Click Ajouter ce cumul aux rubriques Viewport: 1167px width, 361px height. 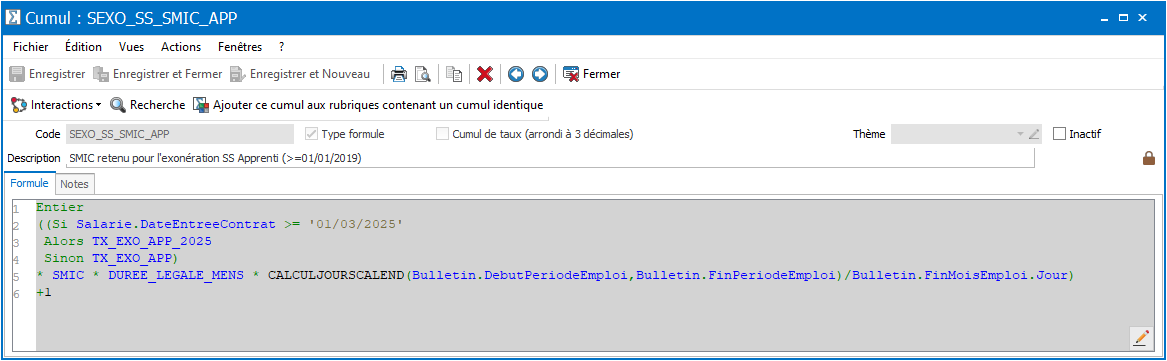[368, 105]
